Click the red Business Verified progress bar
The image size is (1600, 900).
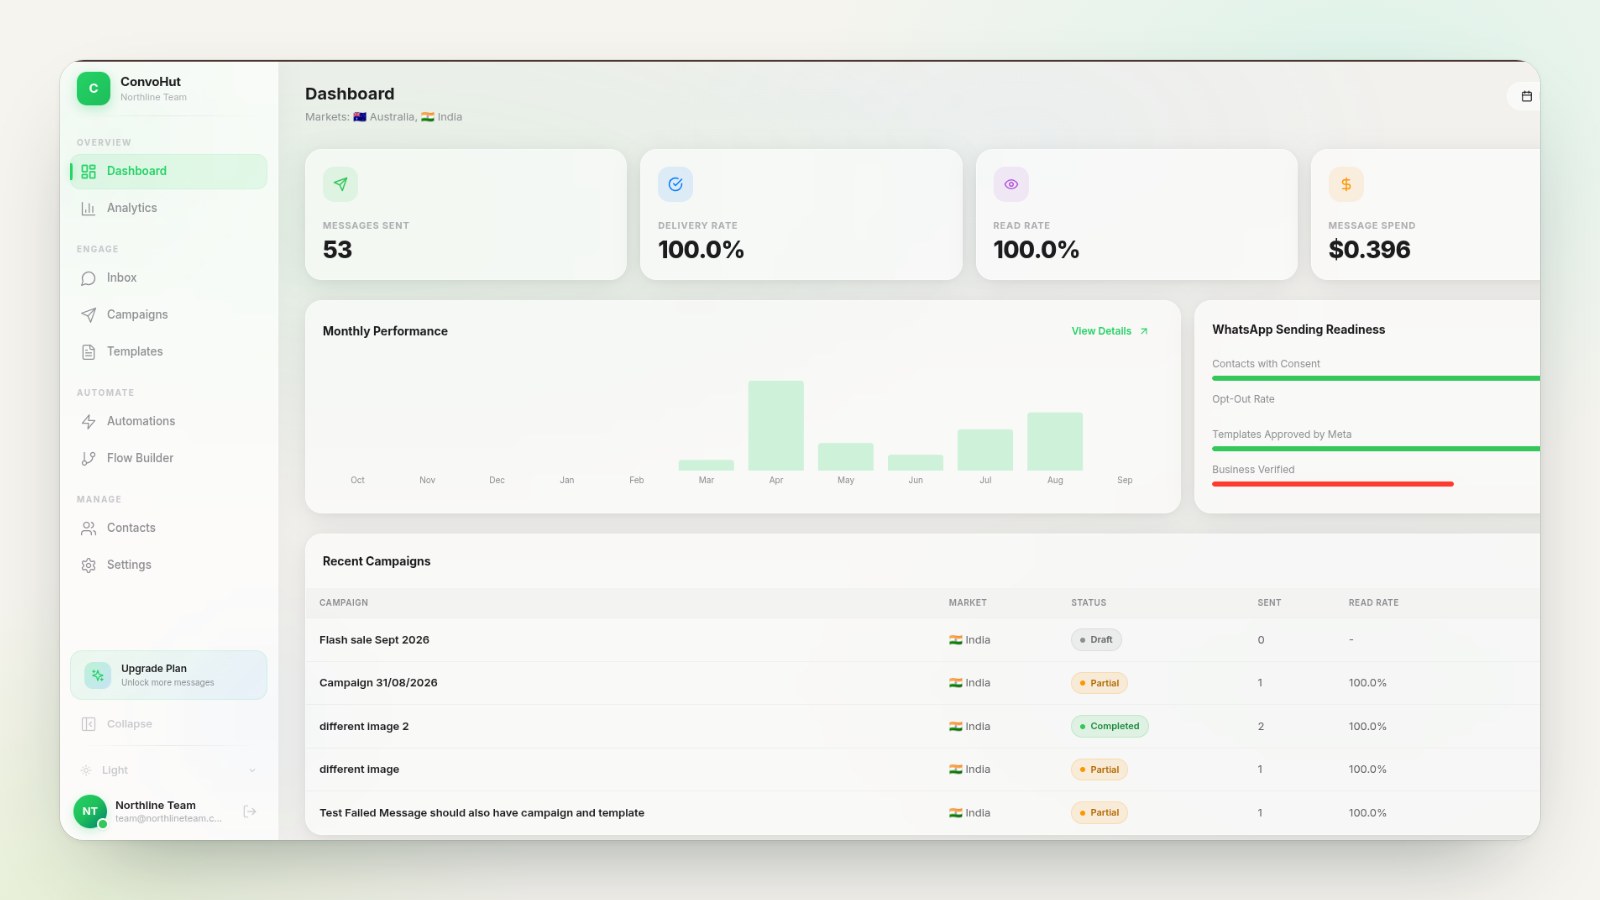(1333, 484)
